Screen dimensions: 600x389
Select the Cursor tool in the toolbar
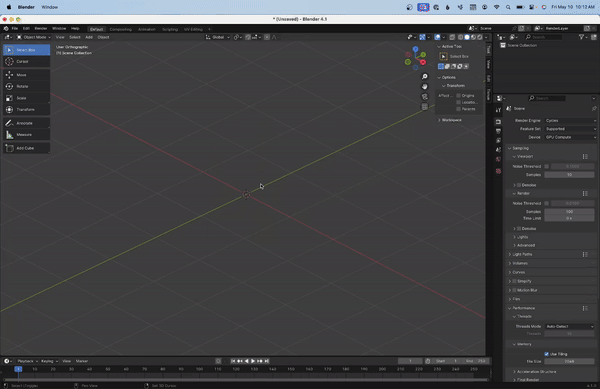click(x=26, y=61)
